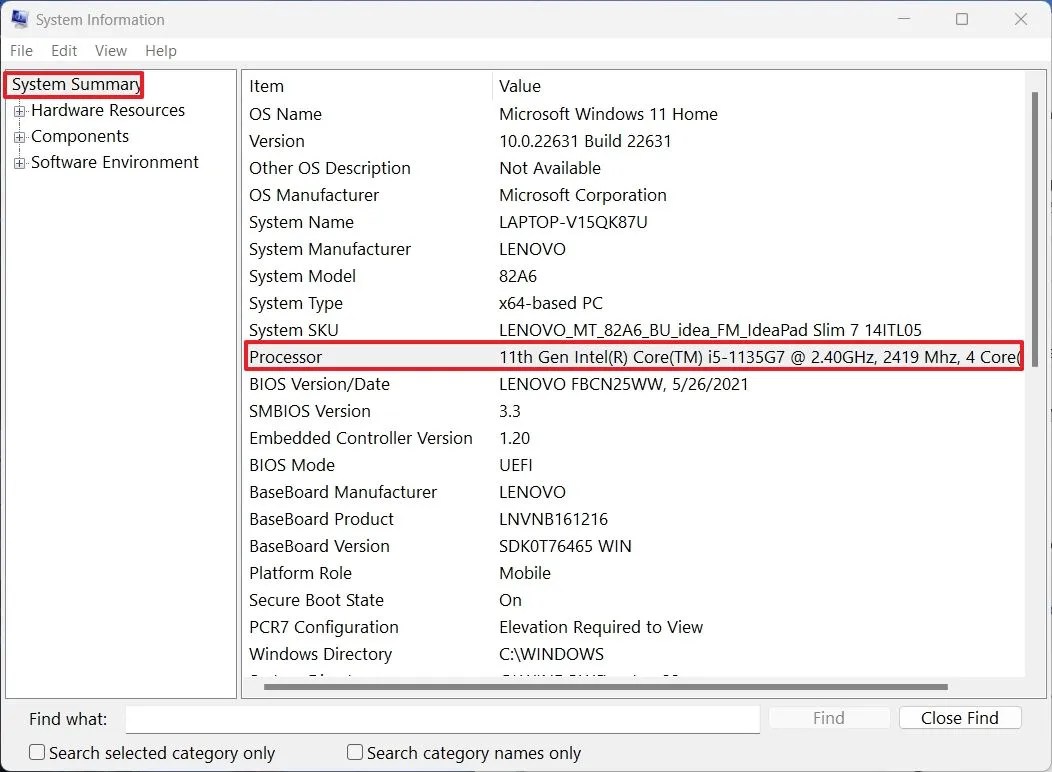This screenshot has width=1052, height=772.
Task: Open the View menu
Action: [110, 50]
